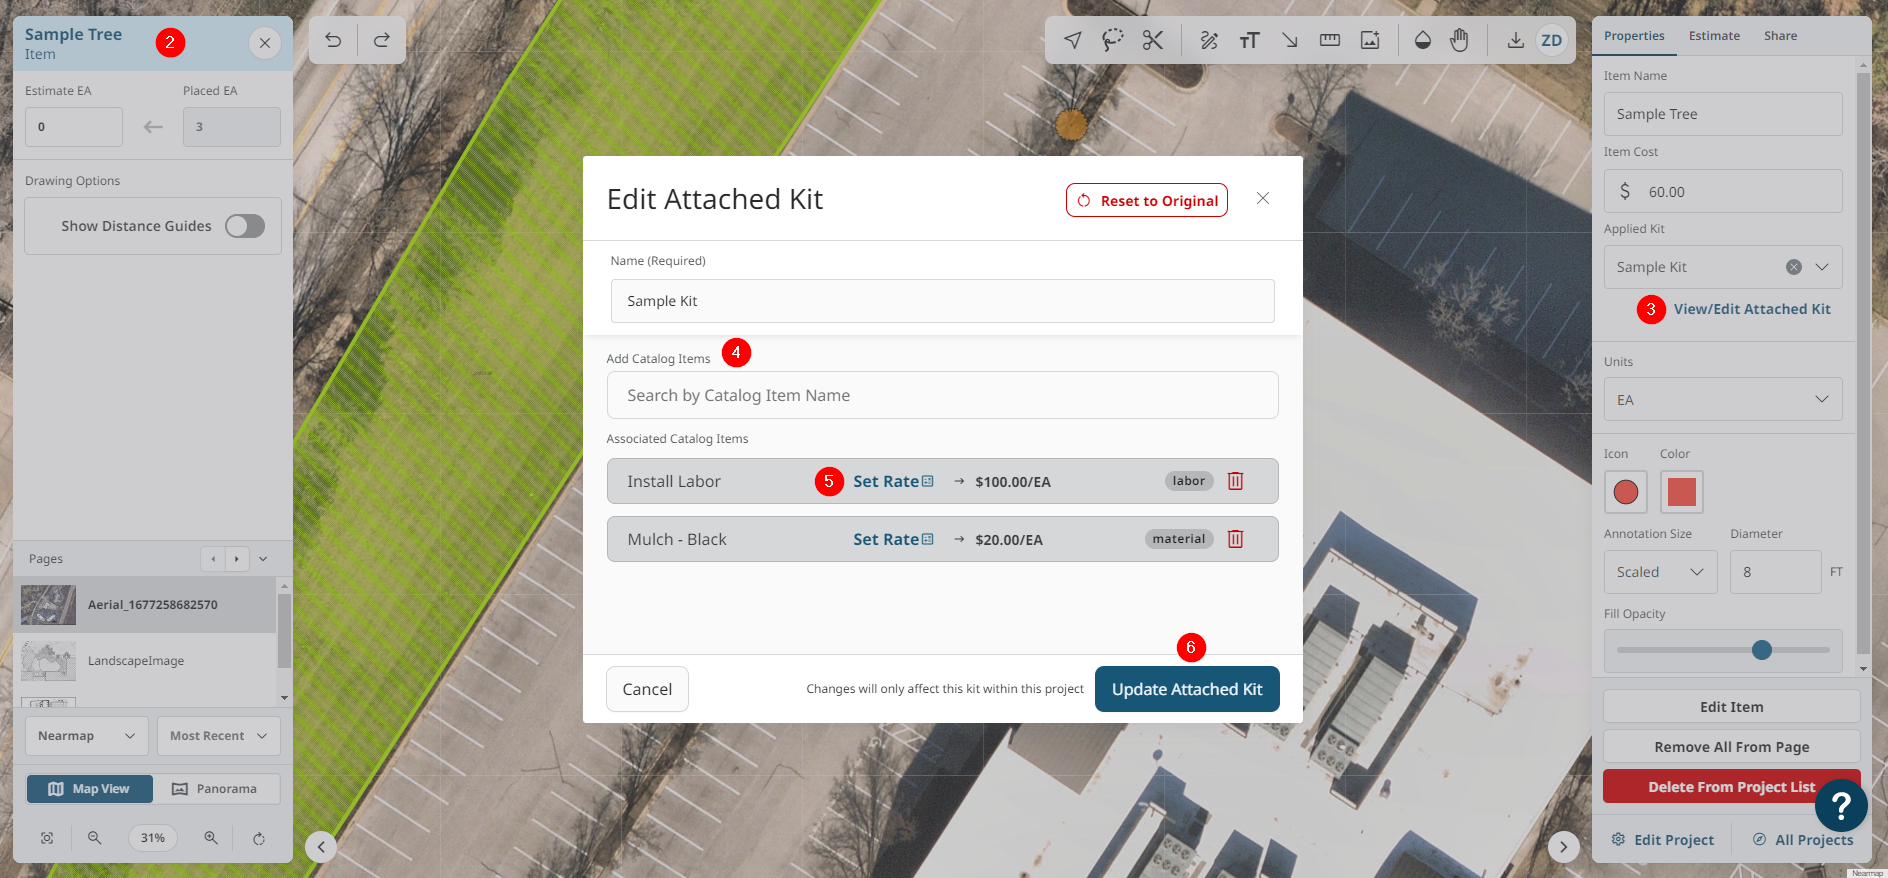This screenshot has width=1888, height=878.
Task: Click the Fill Opacity slider handle
Action: pyautogui.click(x=1762, y=650)
